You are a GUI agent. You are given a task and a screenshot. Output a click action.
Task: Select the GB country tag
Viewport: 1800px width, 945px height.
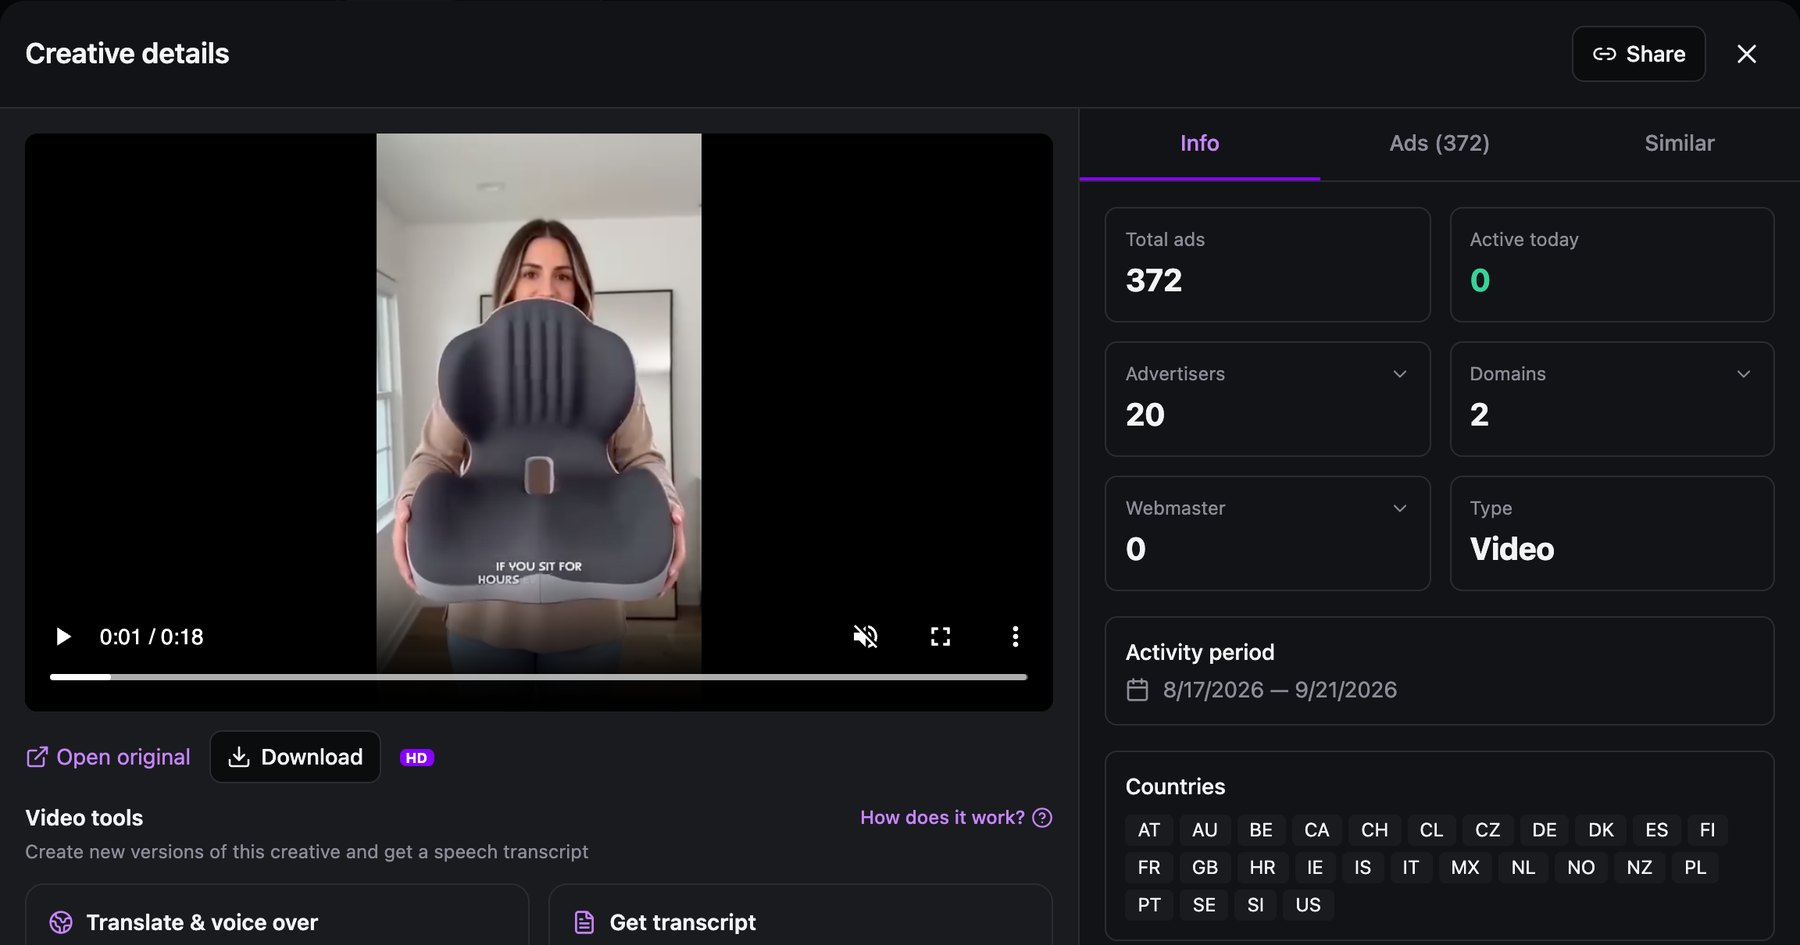click(1205, 867)
